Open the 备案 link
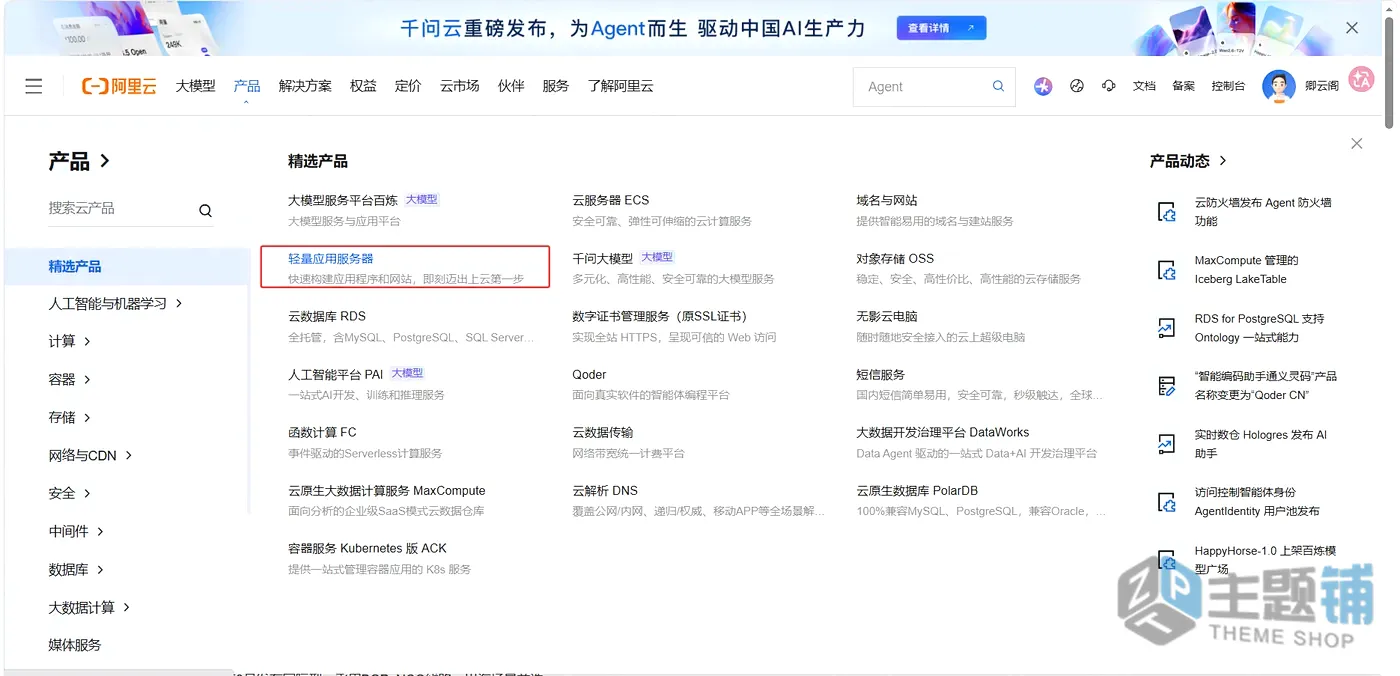Screen dimensions: 1400x676 (1184, 86)
